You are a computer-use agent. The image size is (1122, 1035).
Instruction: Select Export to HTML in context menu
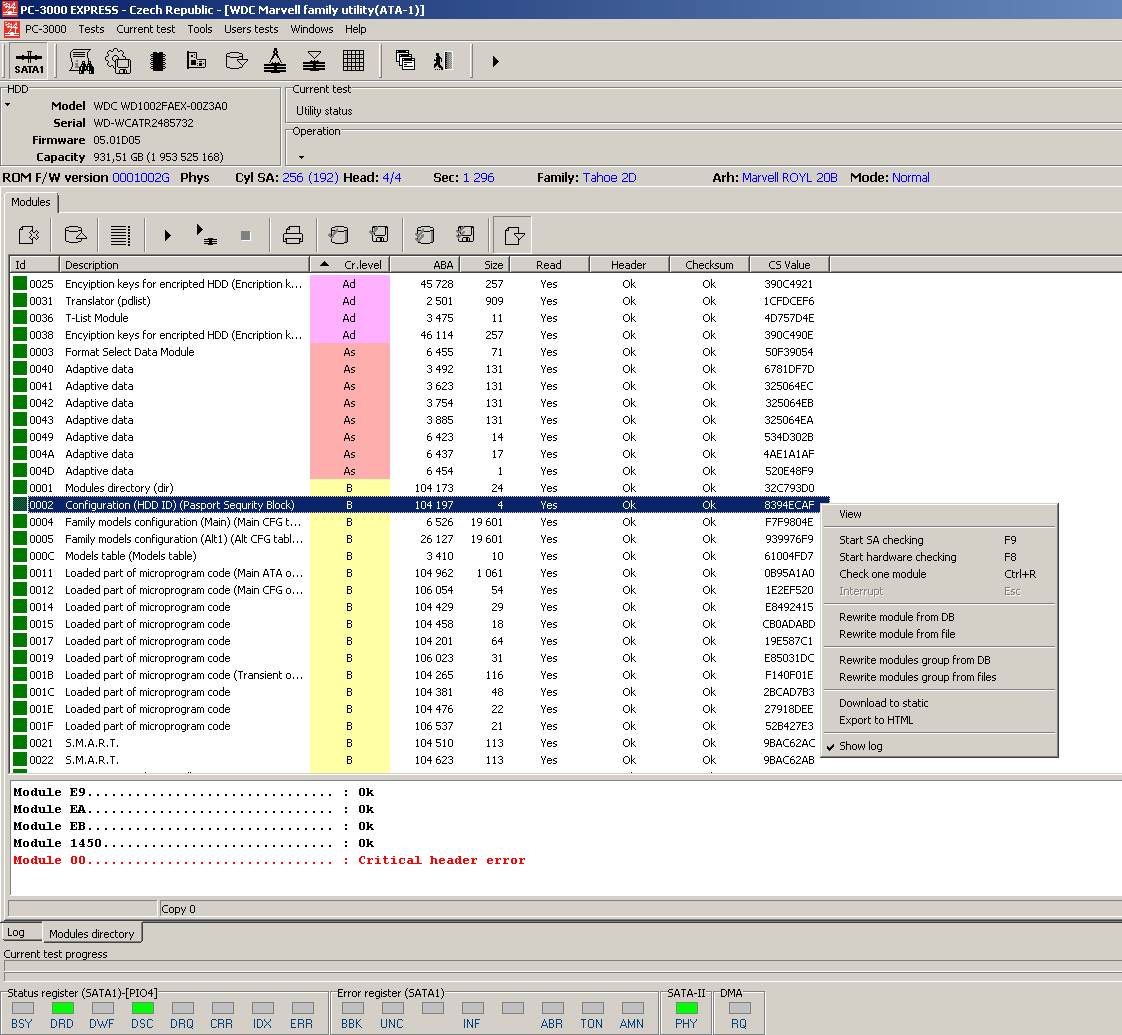875,720
